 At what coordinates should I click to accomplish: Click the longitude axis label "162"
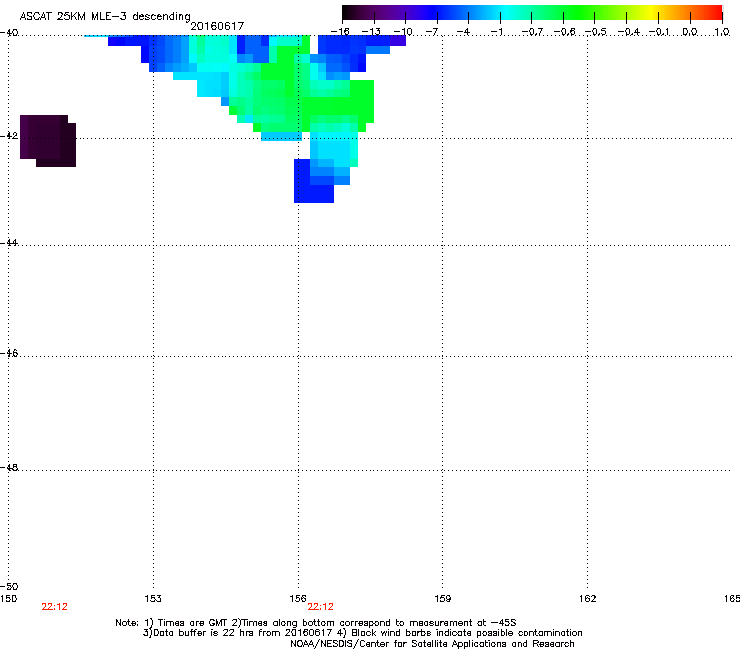tap(588, 599)
